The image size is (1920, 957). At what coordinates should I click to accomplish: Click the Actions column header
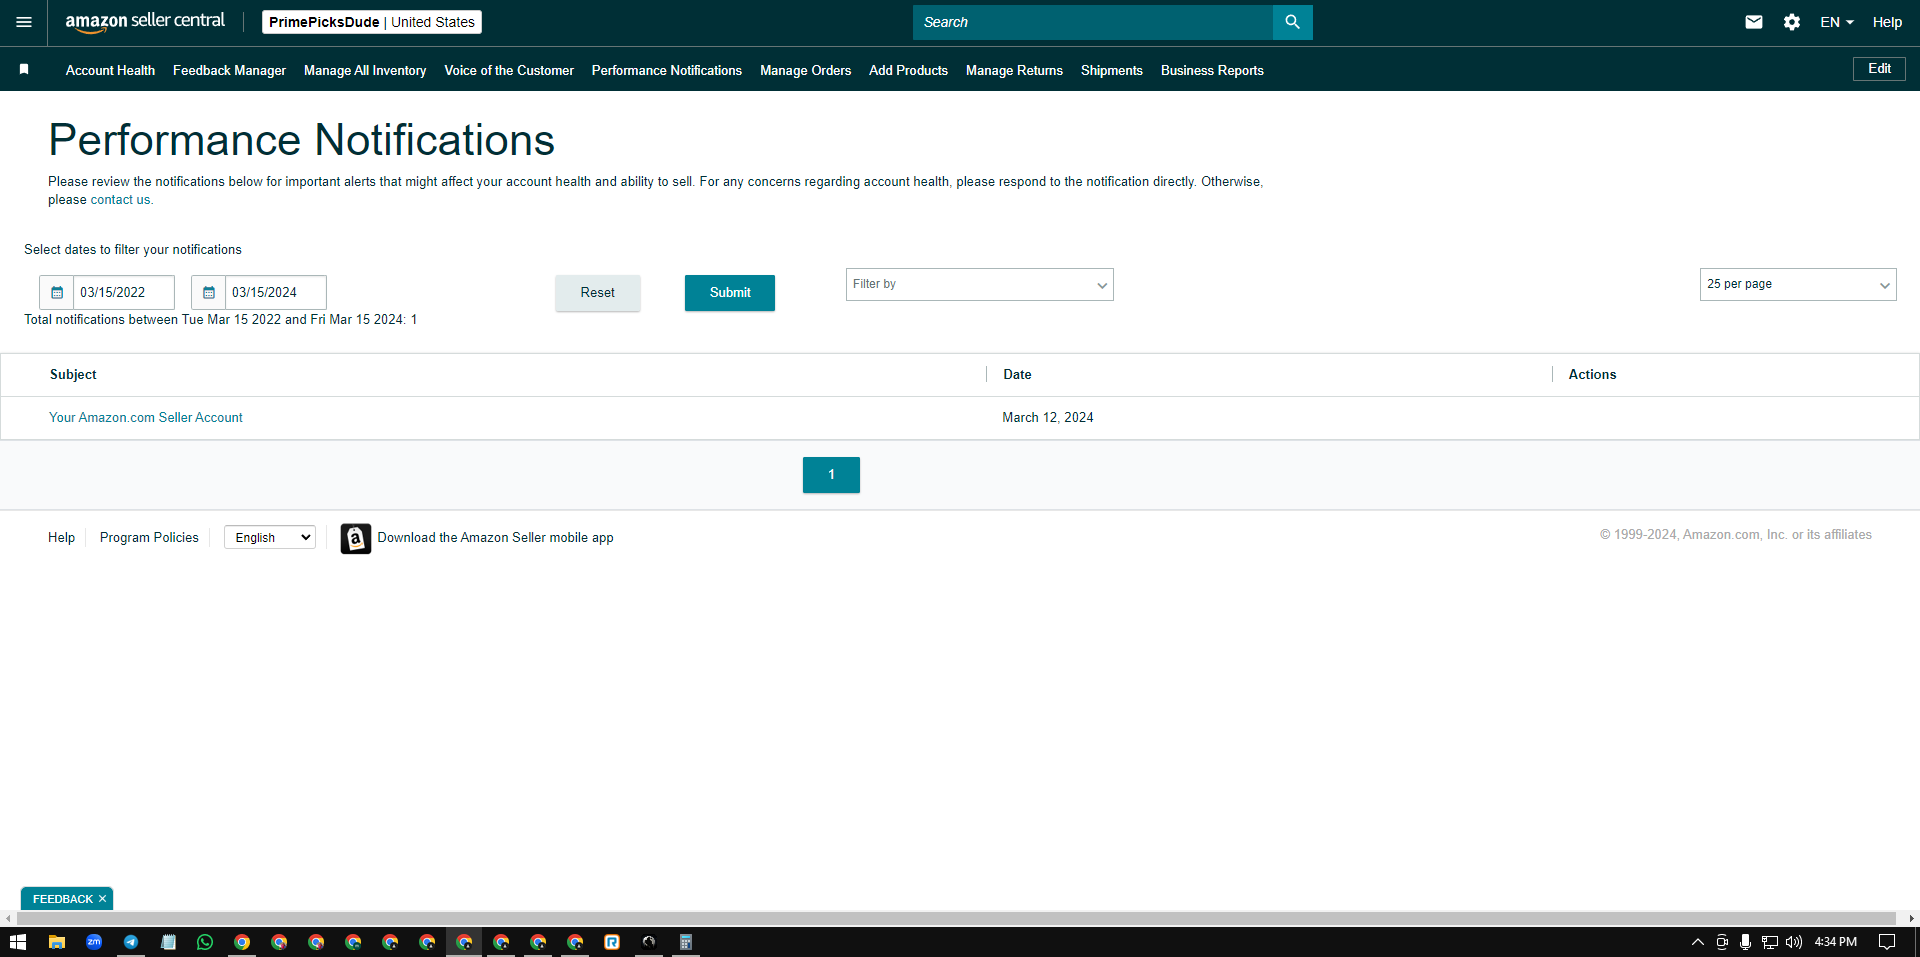(1592, 375)
